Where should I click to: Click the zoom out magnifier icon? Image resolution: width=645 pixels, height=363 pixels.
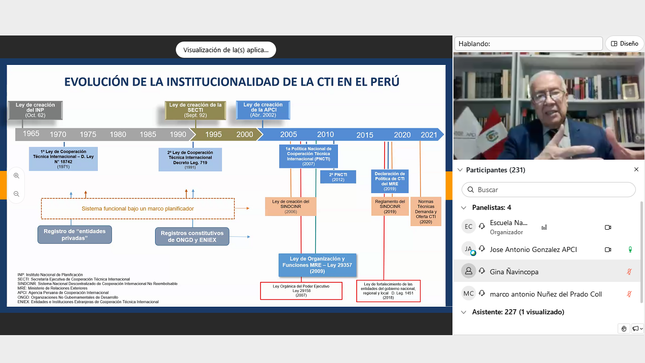pos(16,194)
